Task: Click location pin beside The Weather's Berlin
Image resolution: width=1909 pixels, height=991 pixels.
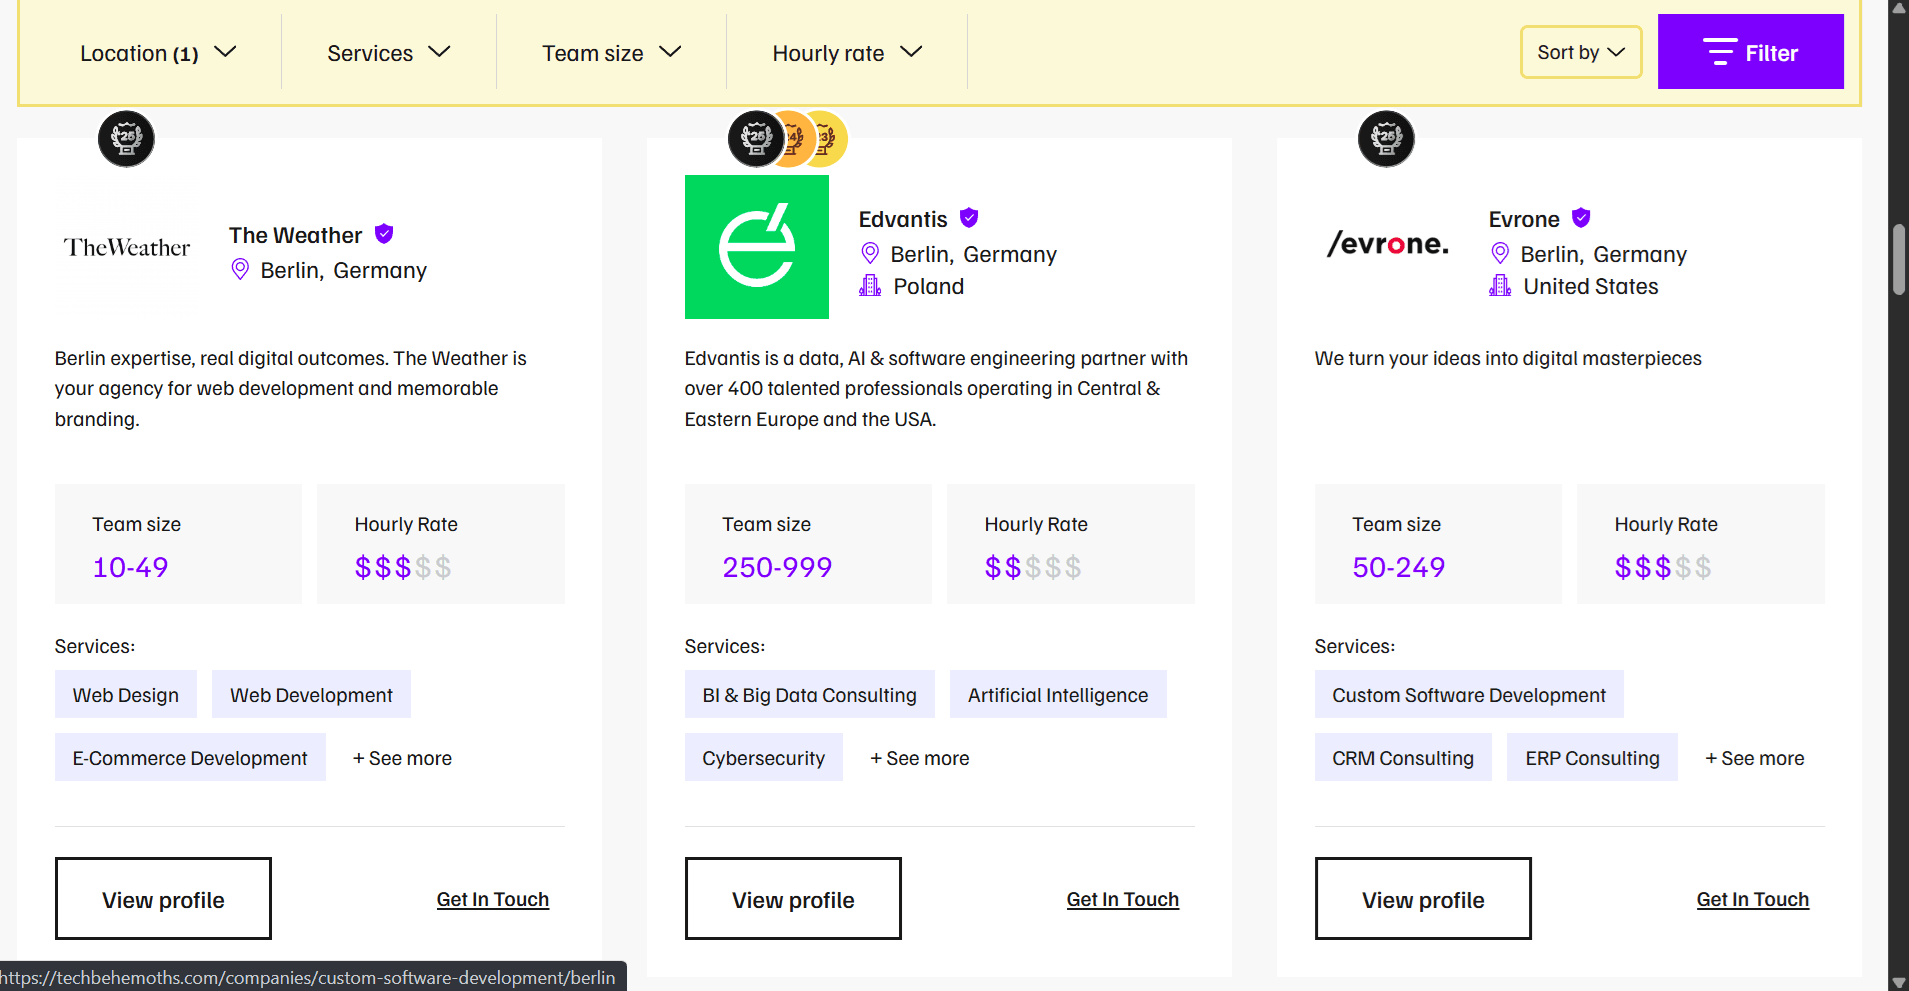Action: [x=240, y=269]
